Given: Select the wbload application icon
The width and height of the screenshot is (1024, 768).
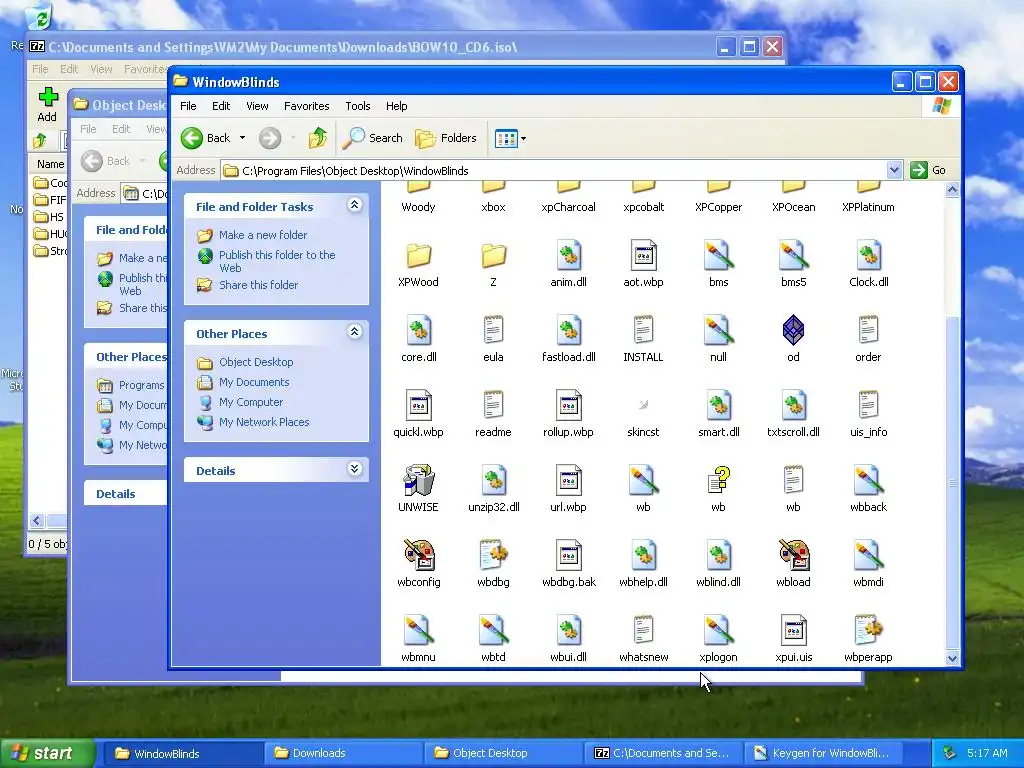Looking at the screenshot, I should coord(793,556).
